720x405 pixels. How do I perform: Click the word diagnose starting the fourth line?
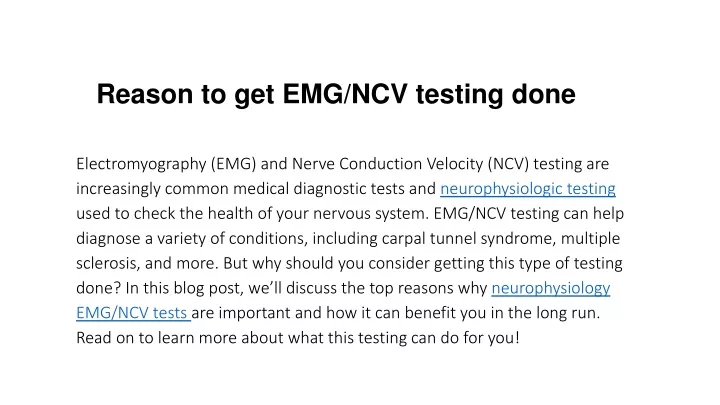click(108, 239)
